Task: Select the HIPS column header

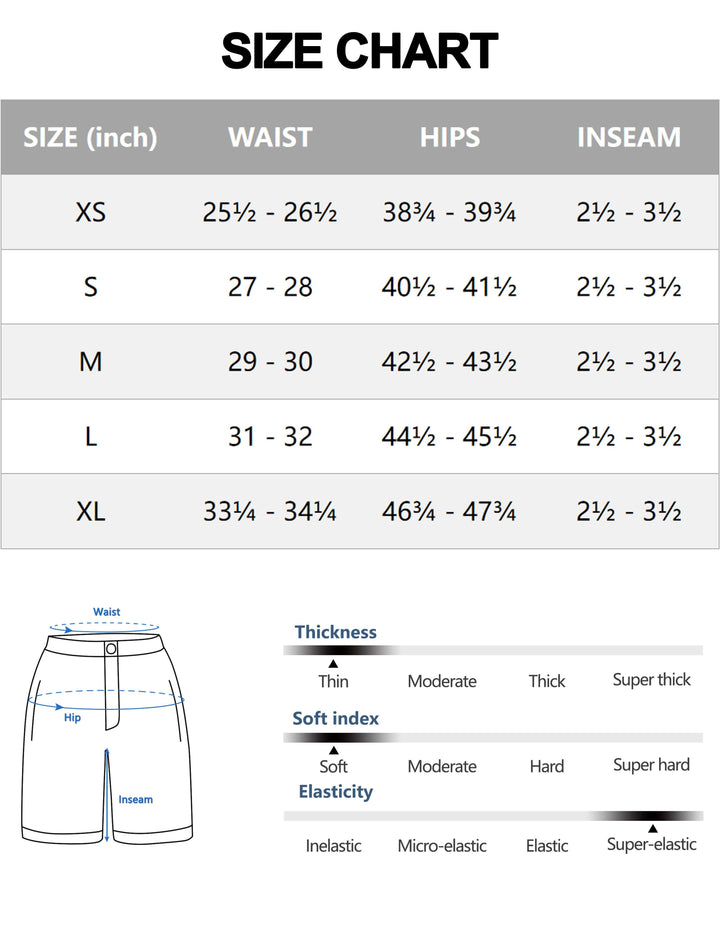Action: pyautogui.click(x=449, y=137)
